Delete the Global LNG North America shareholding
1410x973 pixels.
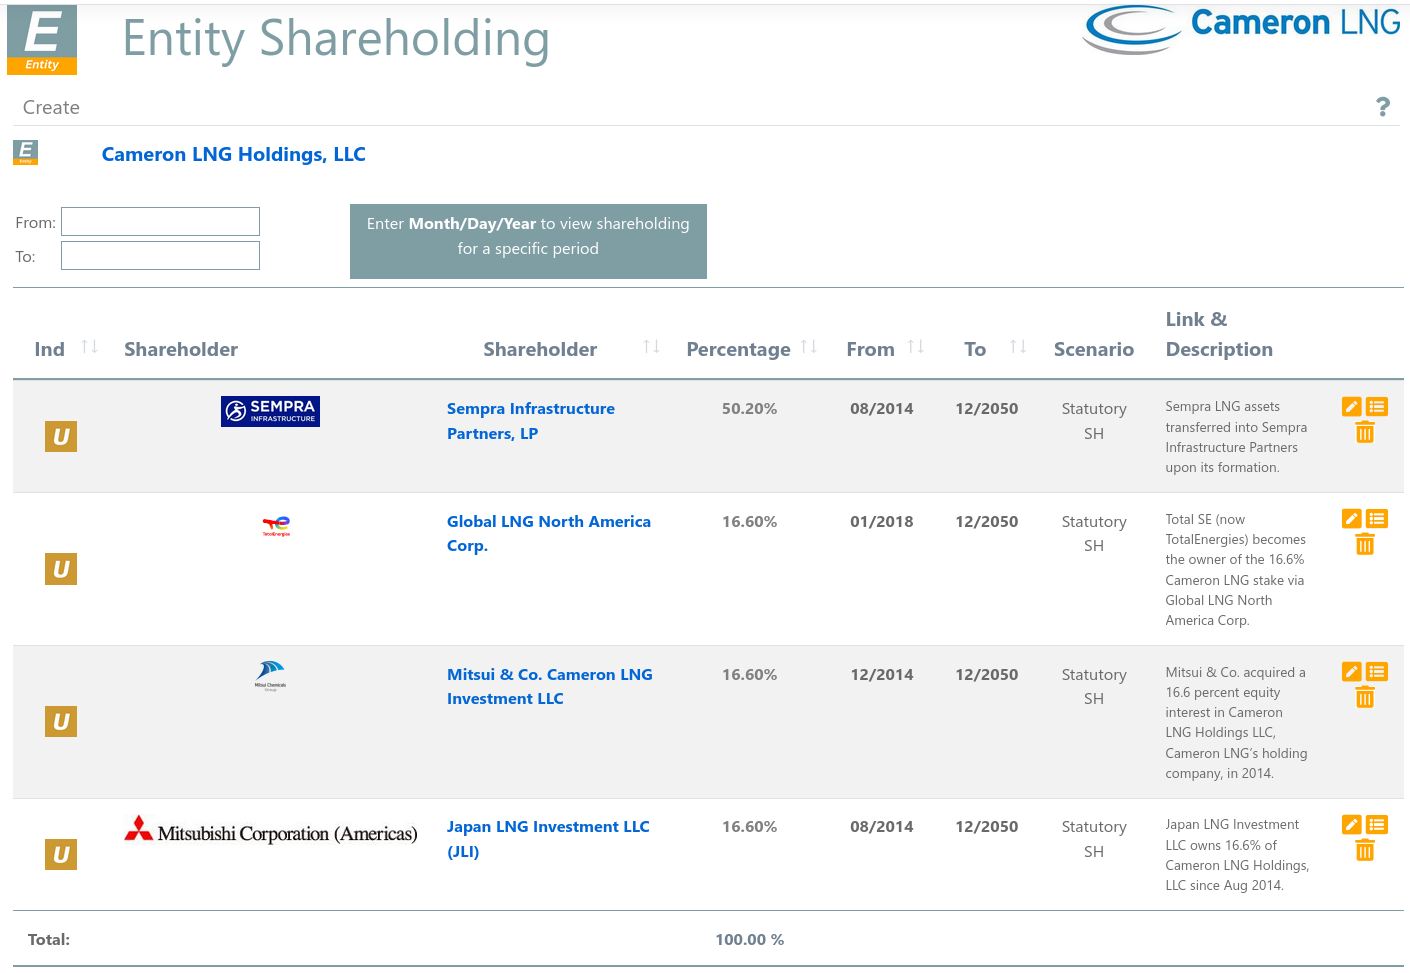coord(1365,544)
